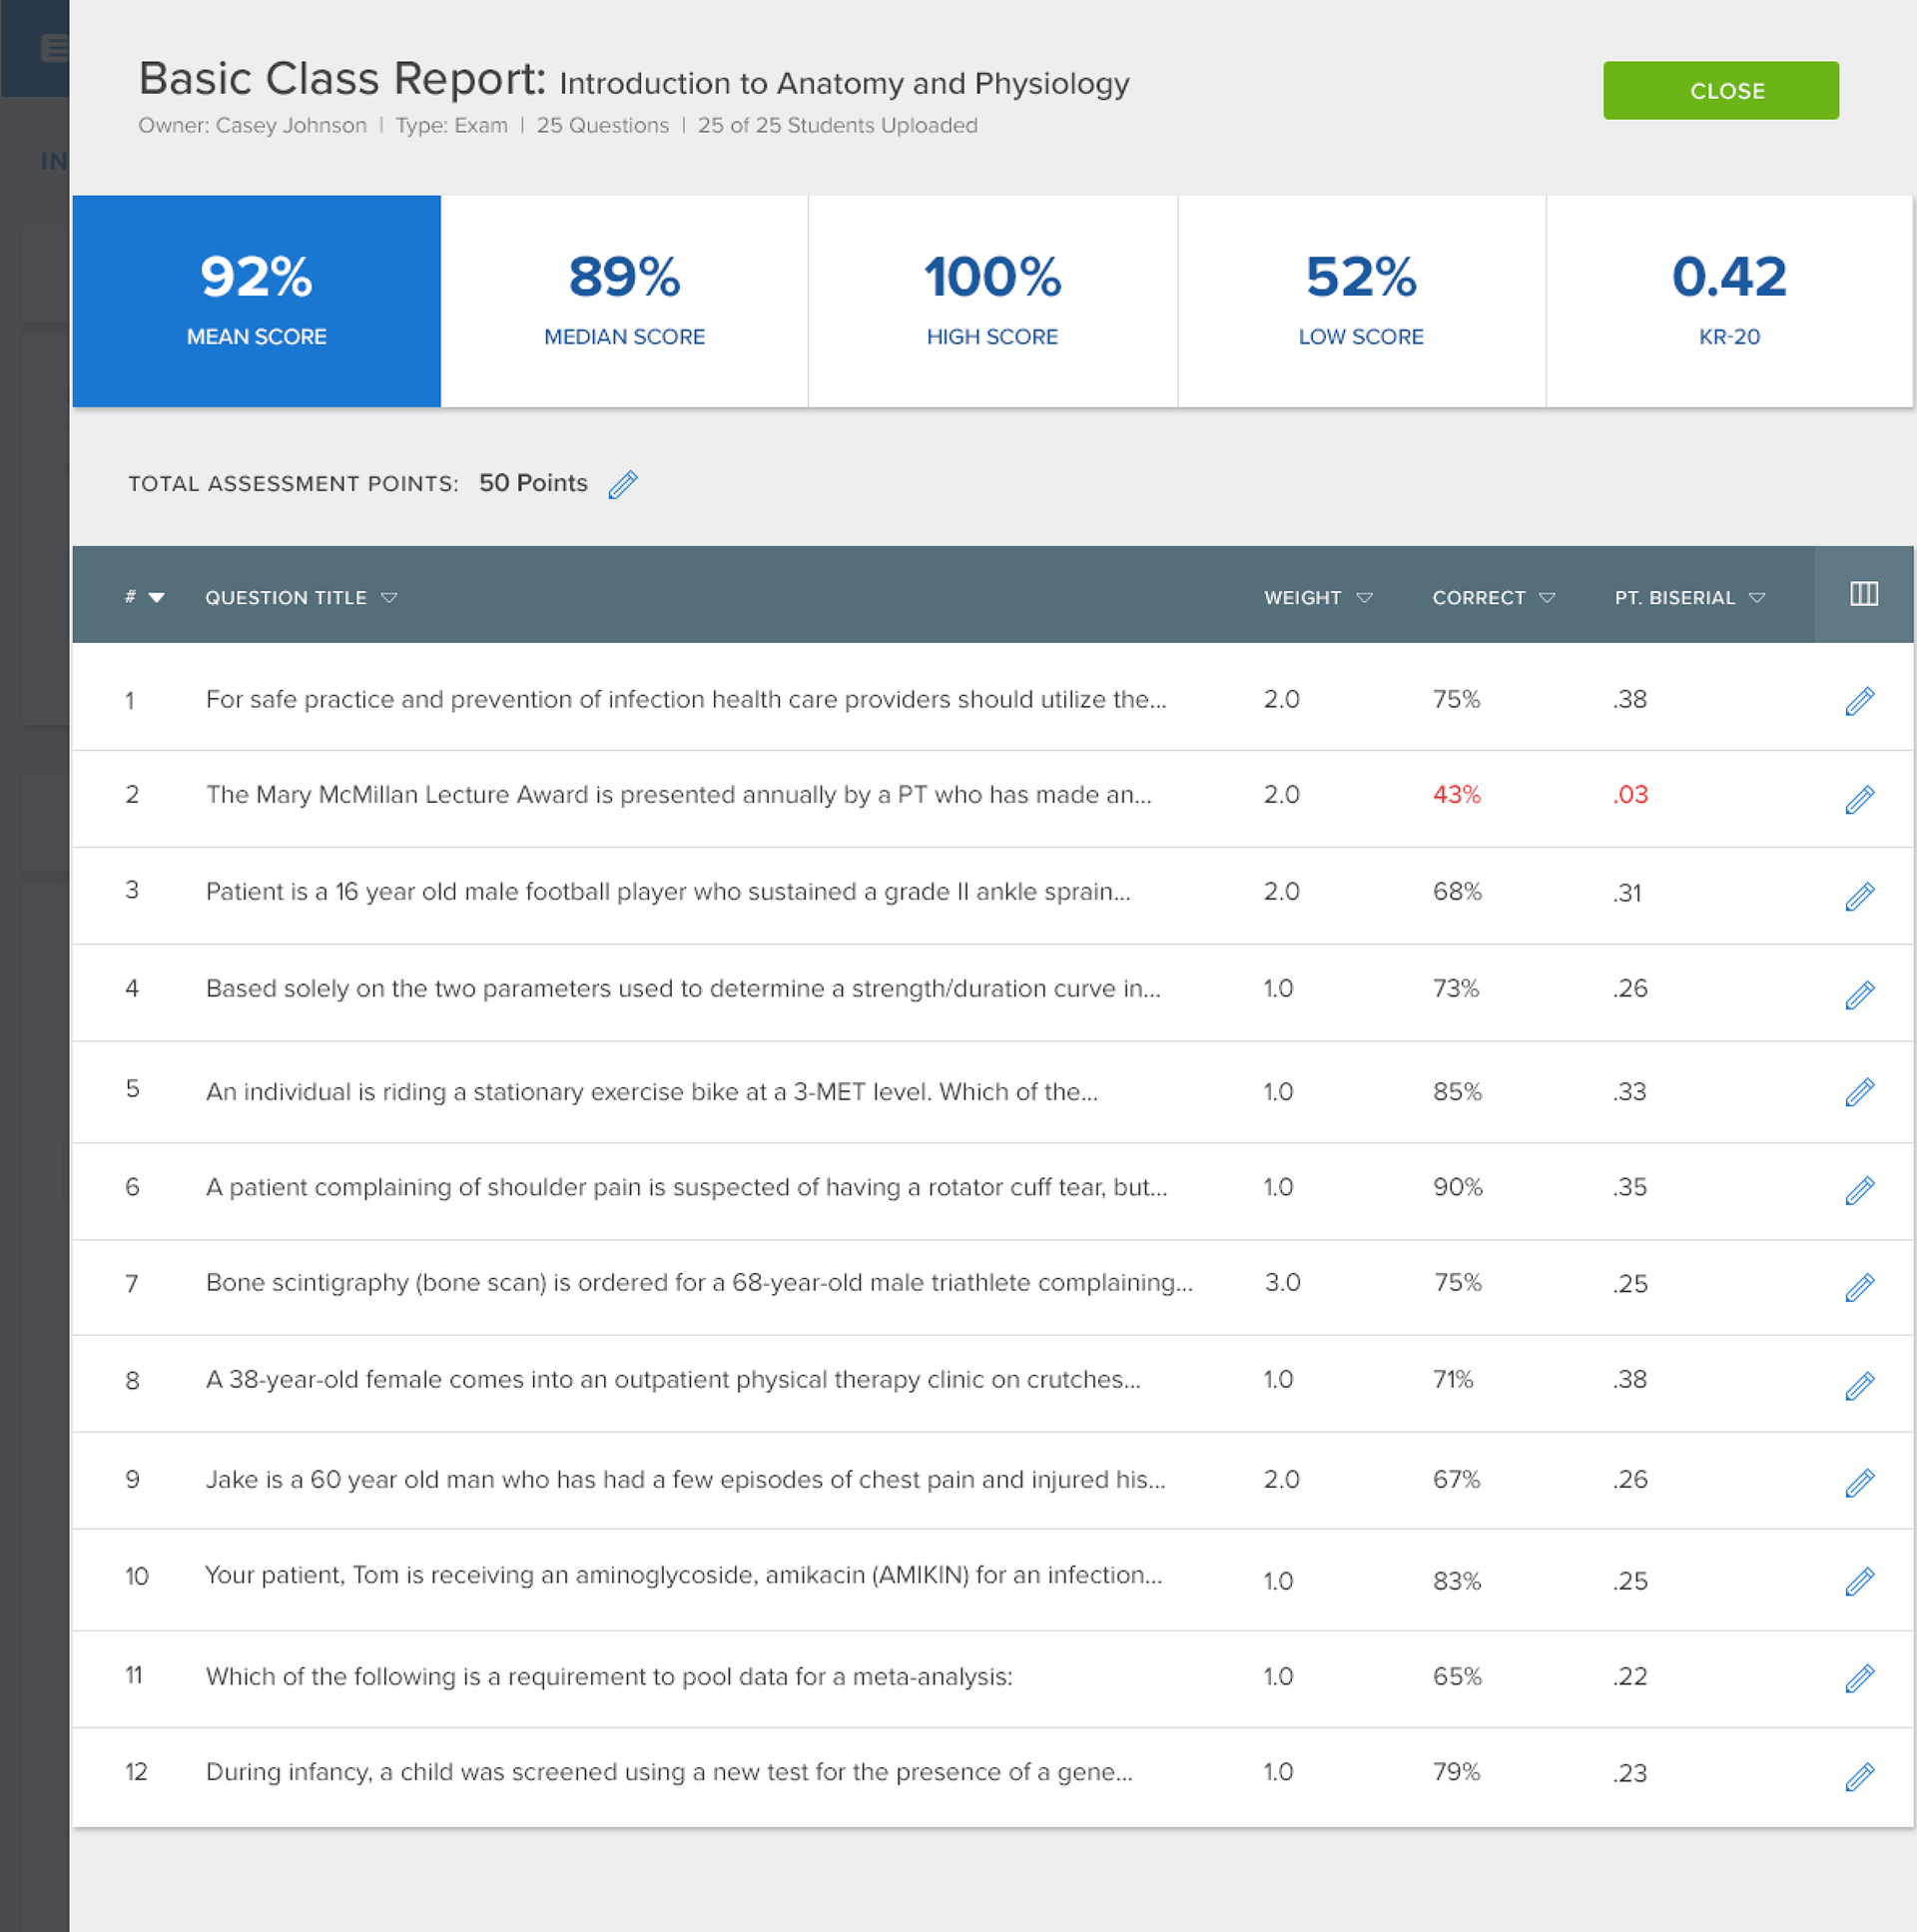1917x1932 pixels.
Task: Edit question 5 using the pencil icon
Action: click(1859, 1092)
